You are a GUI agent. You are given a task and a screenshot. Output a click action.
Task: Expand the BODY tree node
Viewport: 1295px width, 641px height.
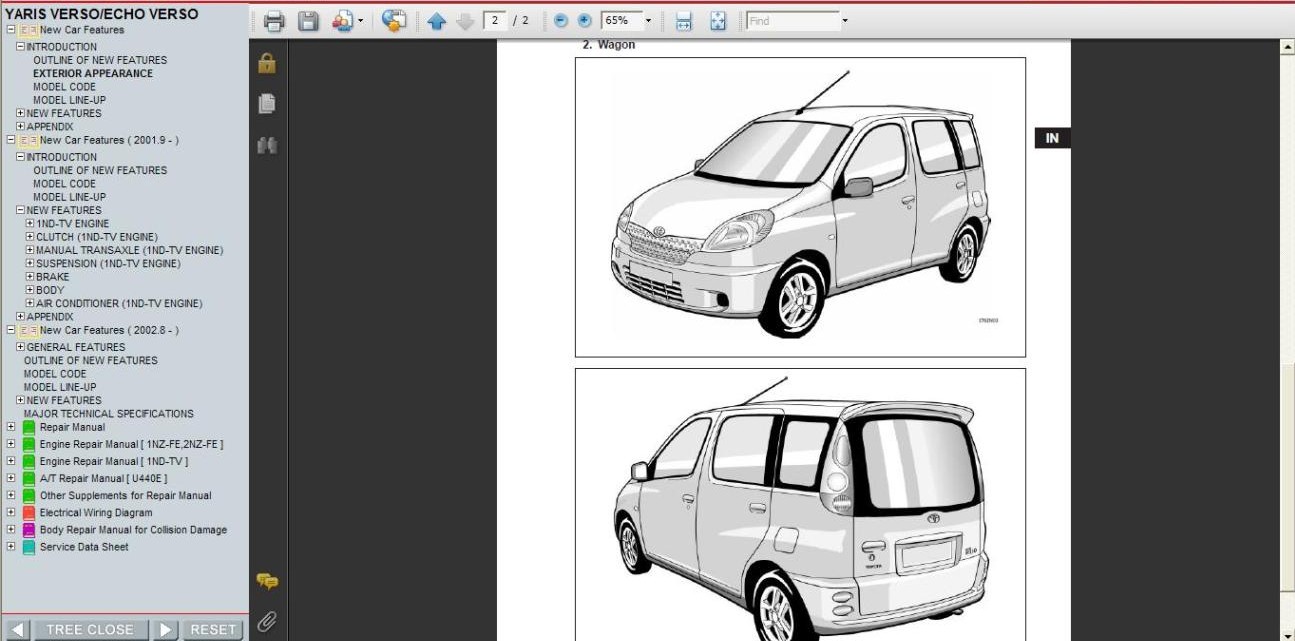pyautogui.click(x=30, y=290)
